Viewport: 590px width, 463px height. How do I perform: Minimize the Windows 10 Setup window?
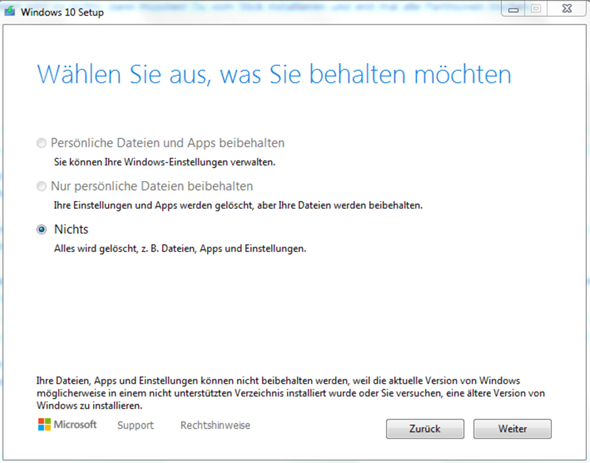coord(513,9)
